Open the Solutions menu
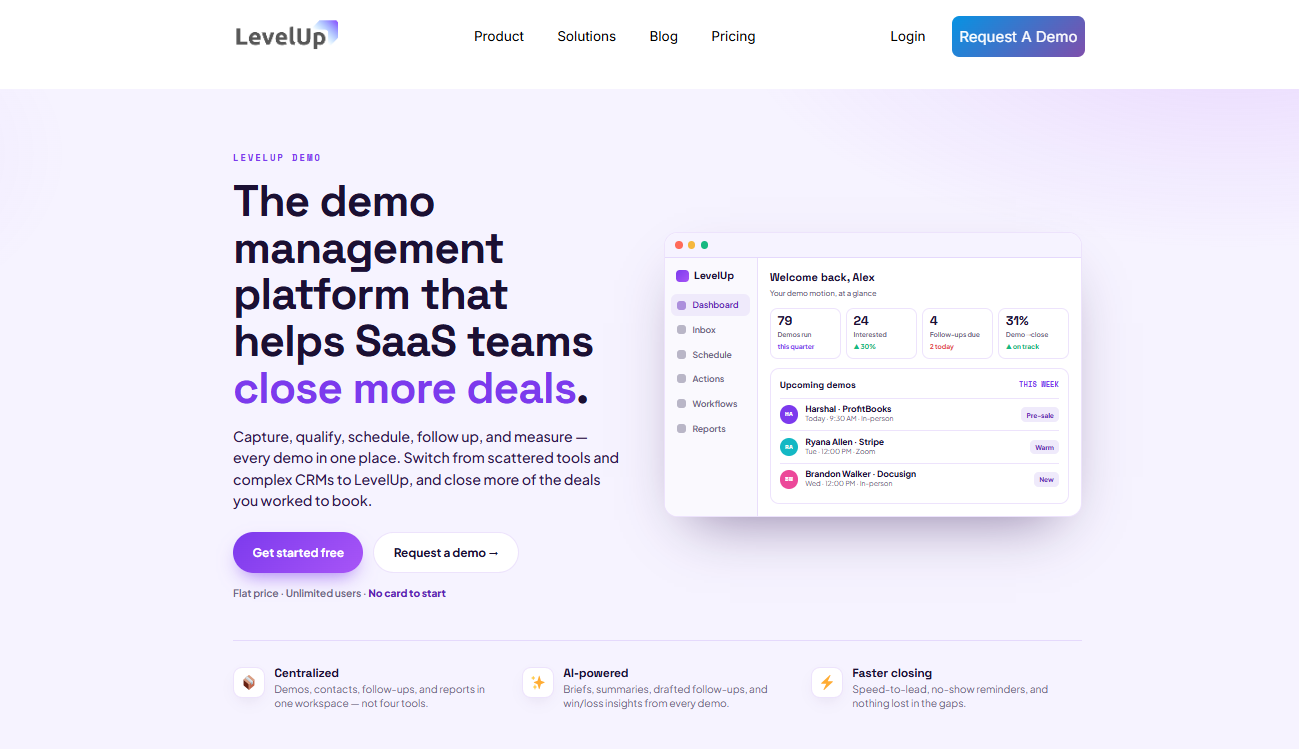The height and width of the screenshot is (749, 1299). pyautogui.click(x=586, y=36)
